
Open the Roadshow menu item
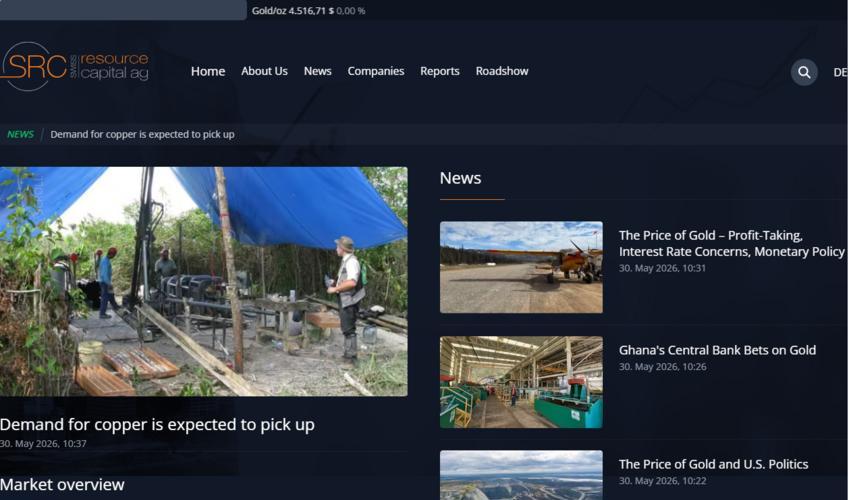tap(502, 71)
